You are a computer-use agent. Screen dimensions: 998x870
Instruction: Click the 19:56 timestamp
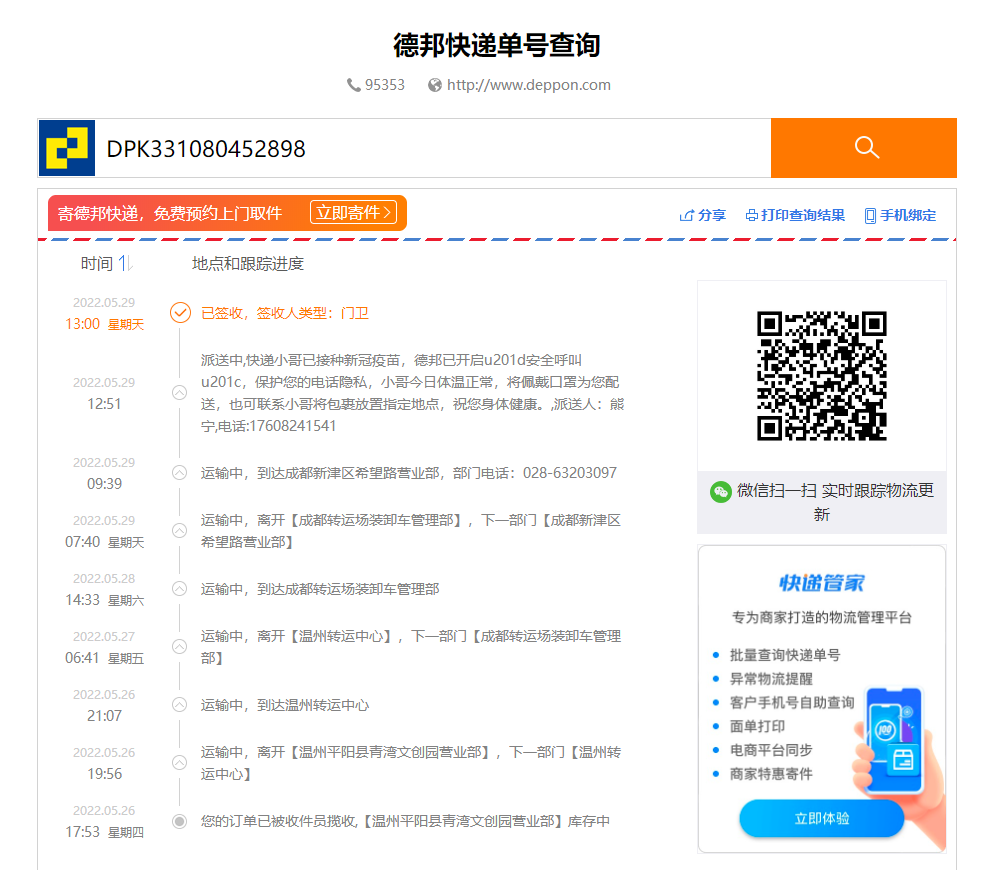click(x=104, y=774)
